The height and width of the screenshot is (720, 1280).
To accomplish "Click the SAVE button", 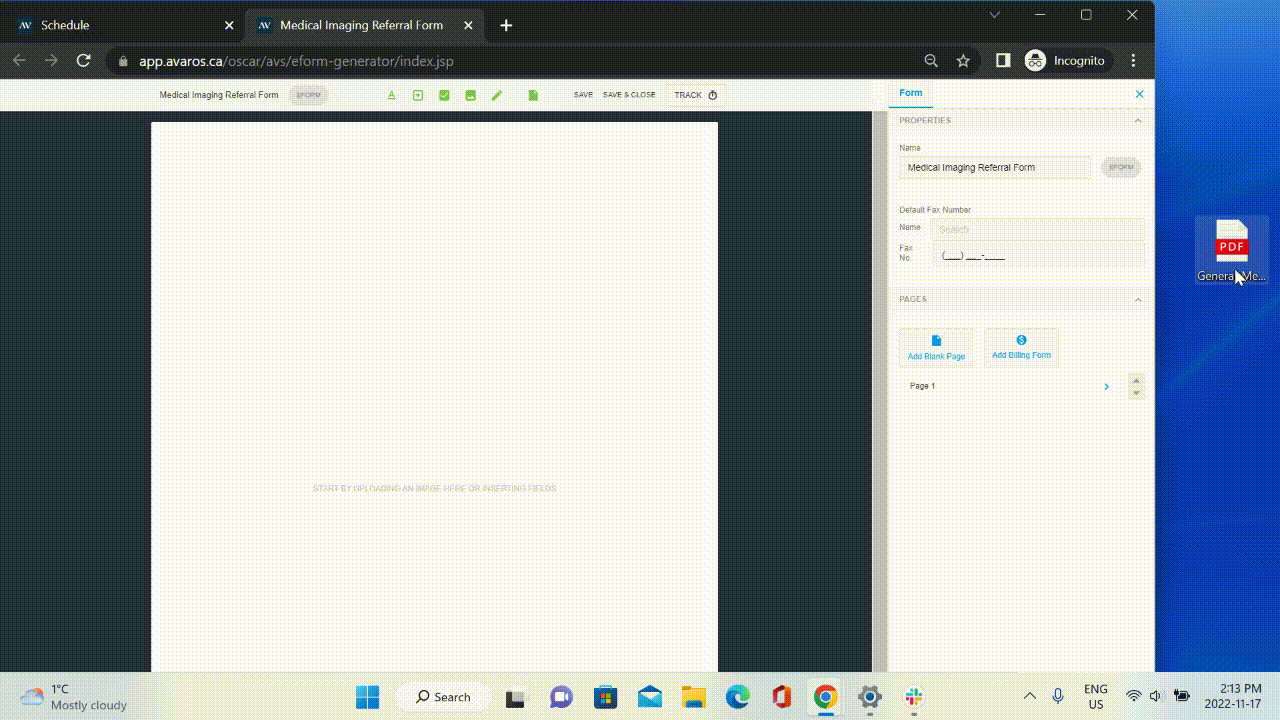I will pyautogui.click(x=583, y=95).
